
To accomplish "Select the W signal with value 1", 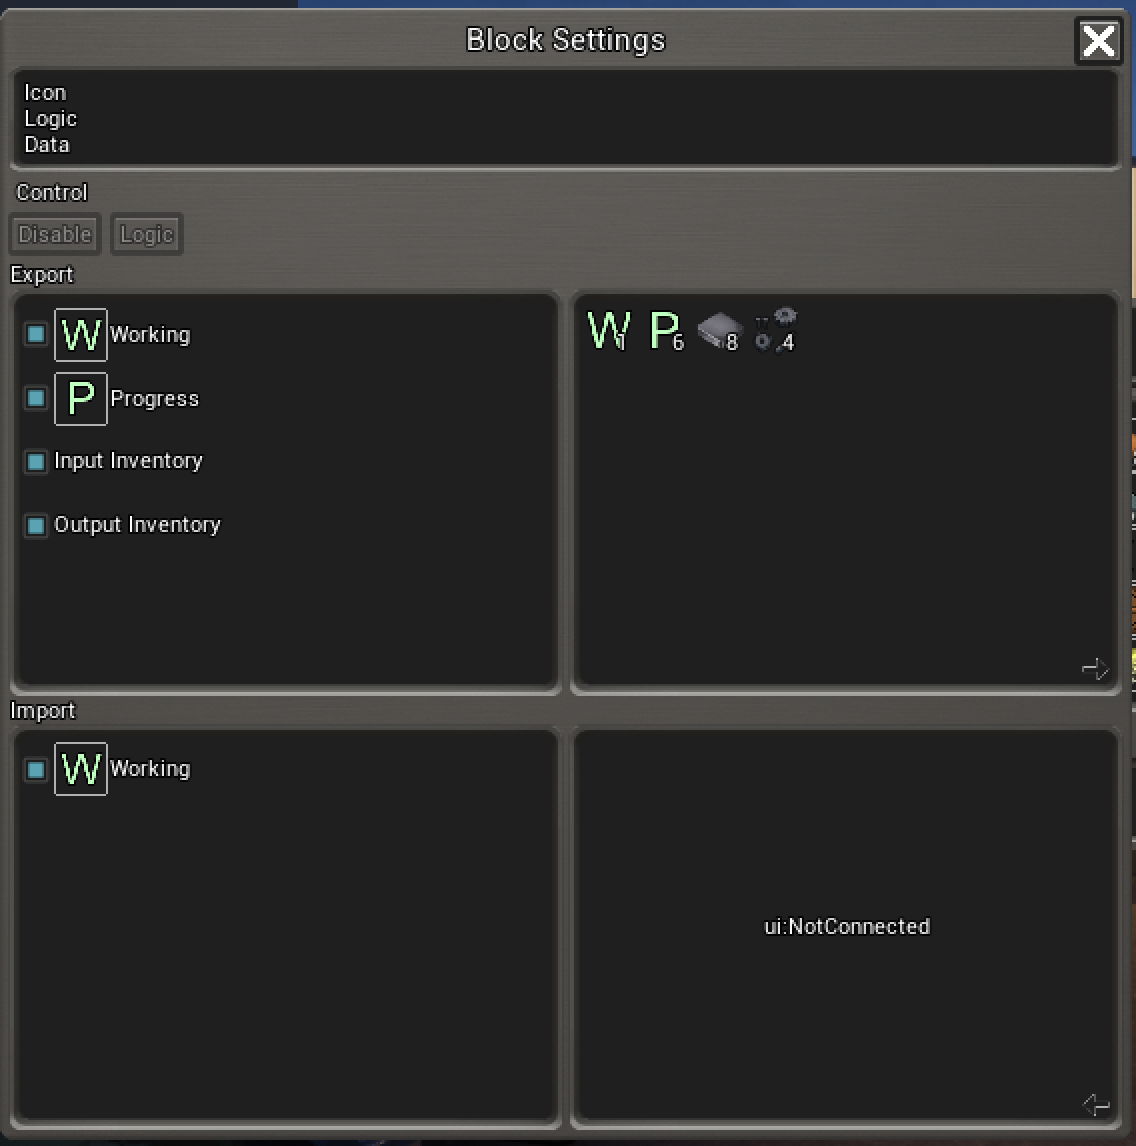I will point(608,331).
